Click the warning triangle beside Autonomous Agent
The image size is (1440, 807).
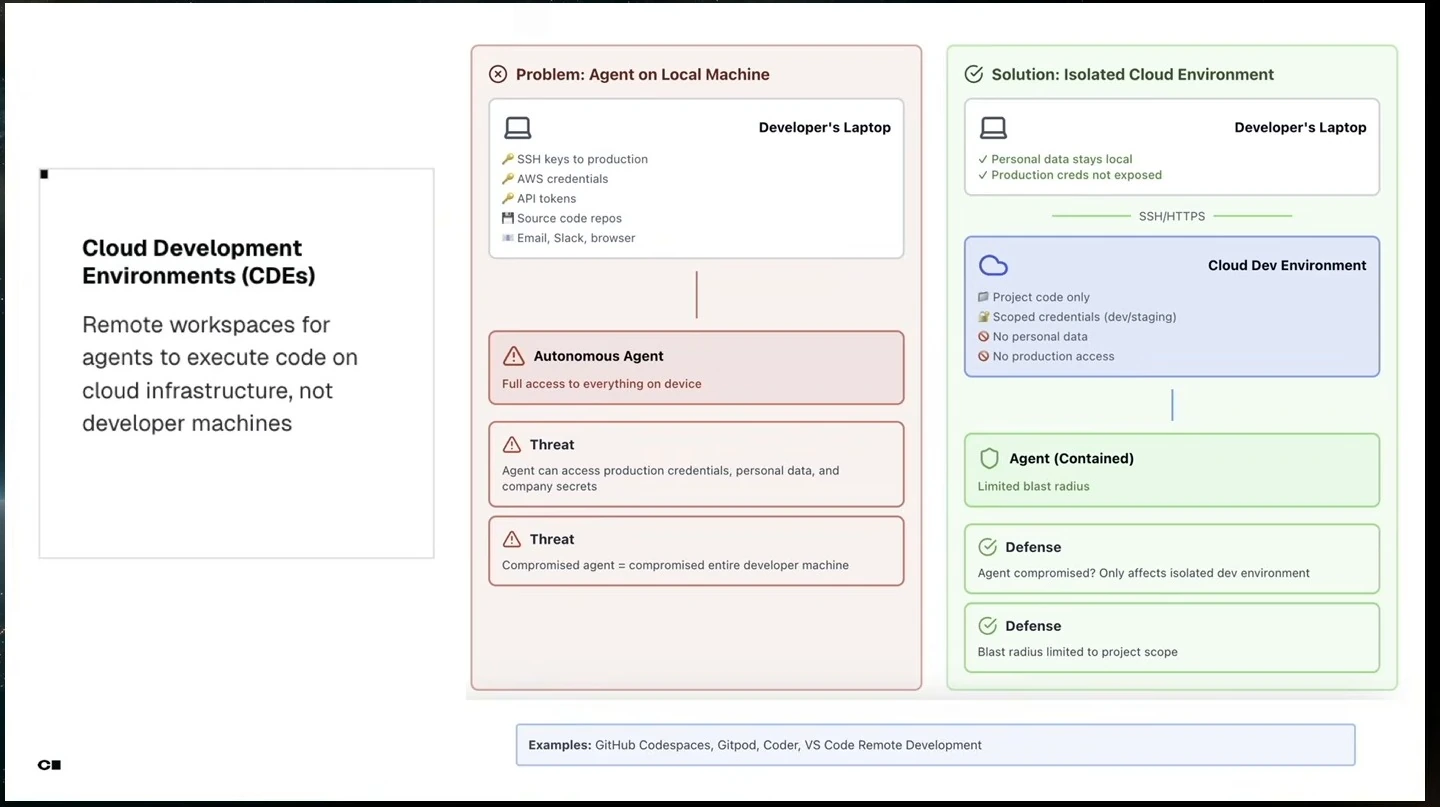pyautogui.click(x=514, y=356)
